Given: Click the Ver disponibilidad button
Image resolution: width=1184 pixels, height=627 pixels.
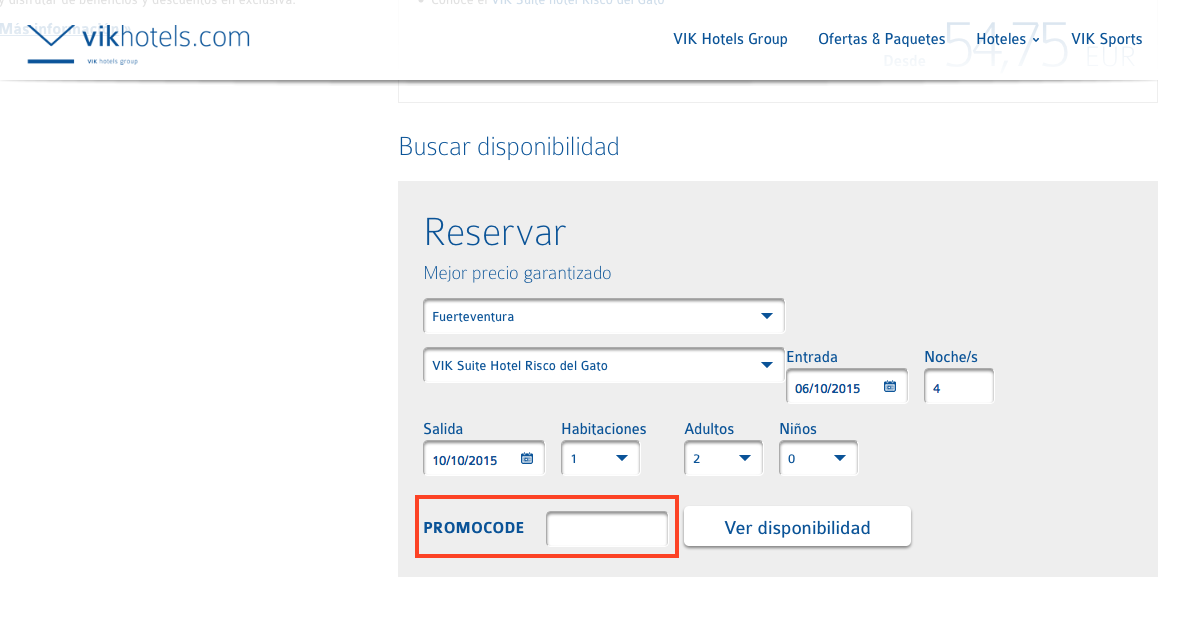Looking at the screenshot, I should click(x=797, y=527).
